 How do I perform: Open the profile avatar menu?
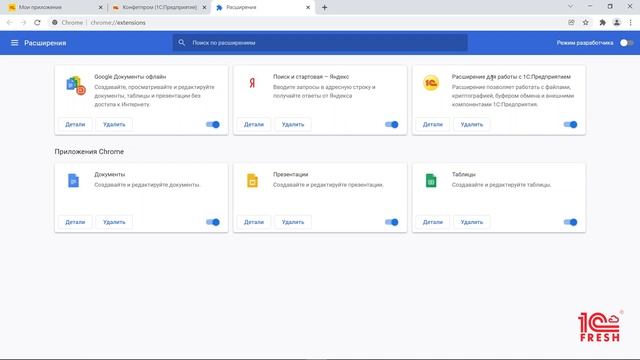[x=617, y=22]
